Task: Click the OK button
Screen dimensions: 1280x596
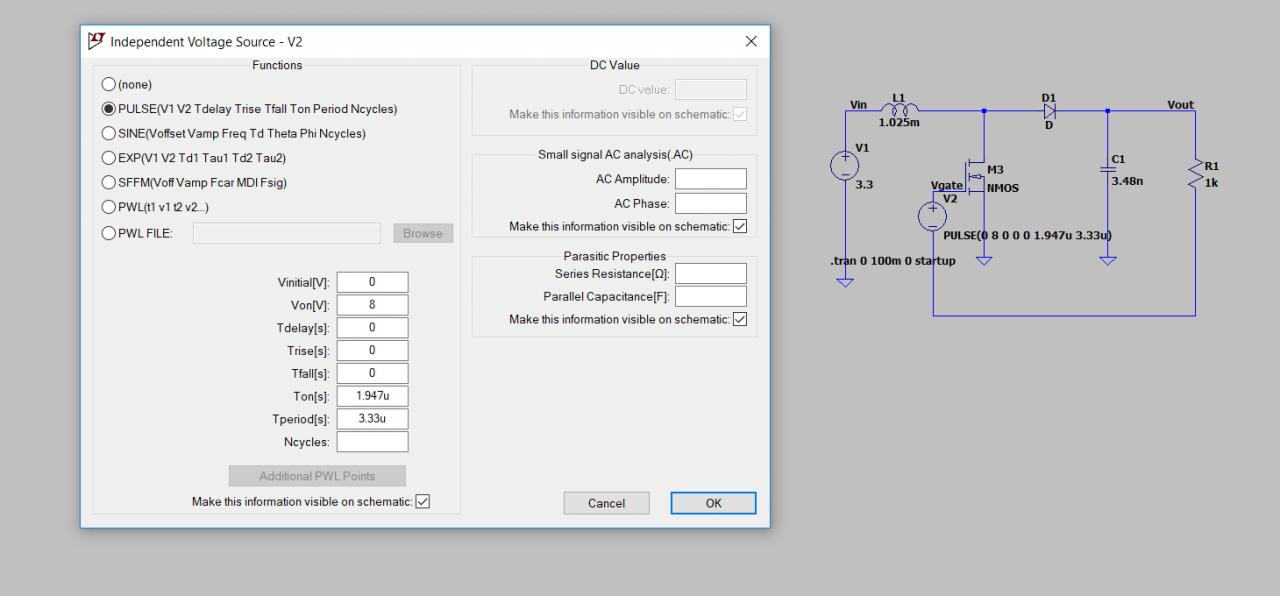Action: click(x=713, y=503)
